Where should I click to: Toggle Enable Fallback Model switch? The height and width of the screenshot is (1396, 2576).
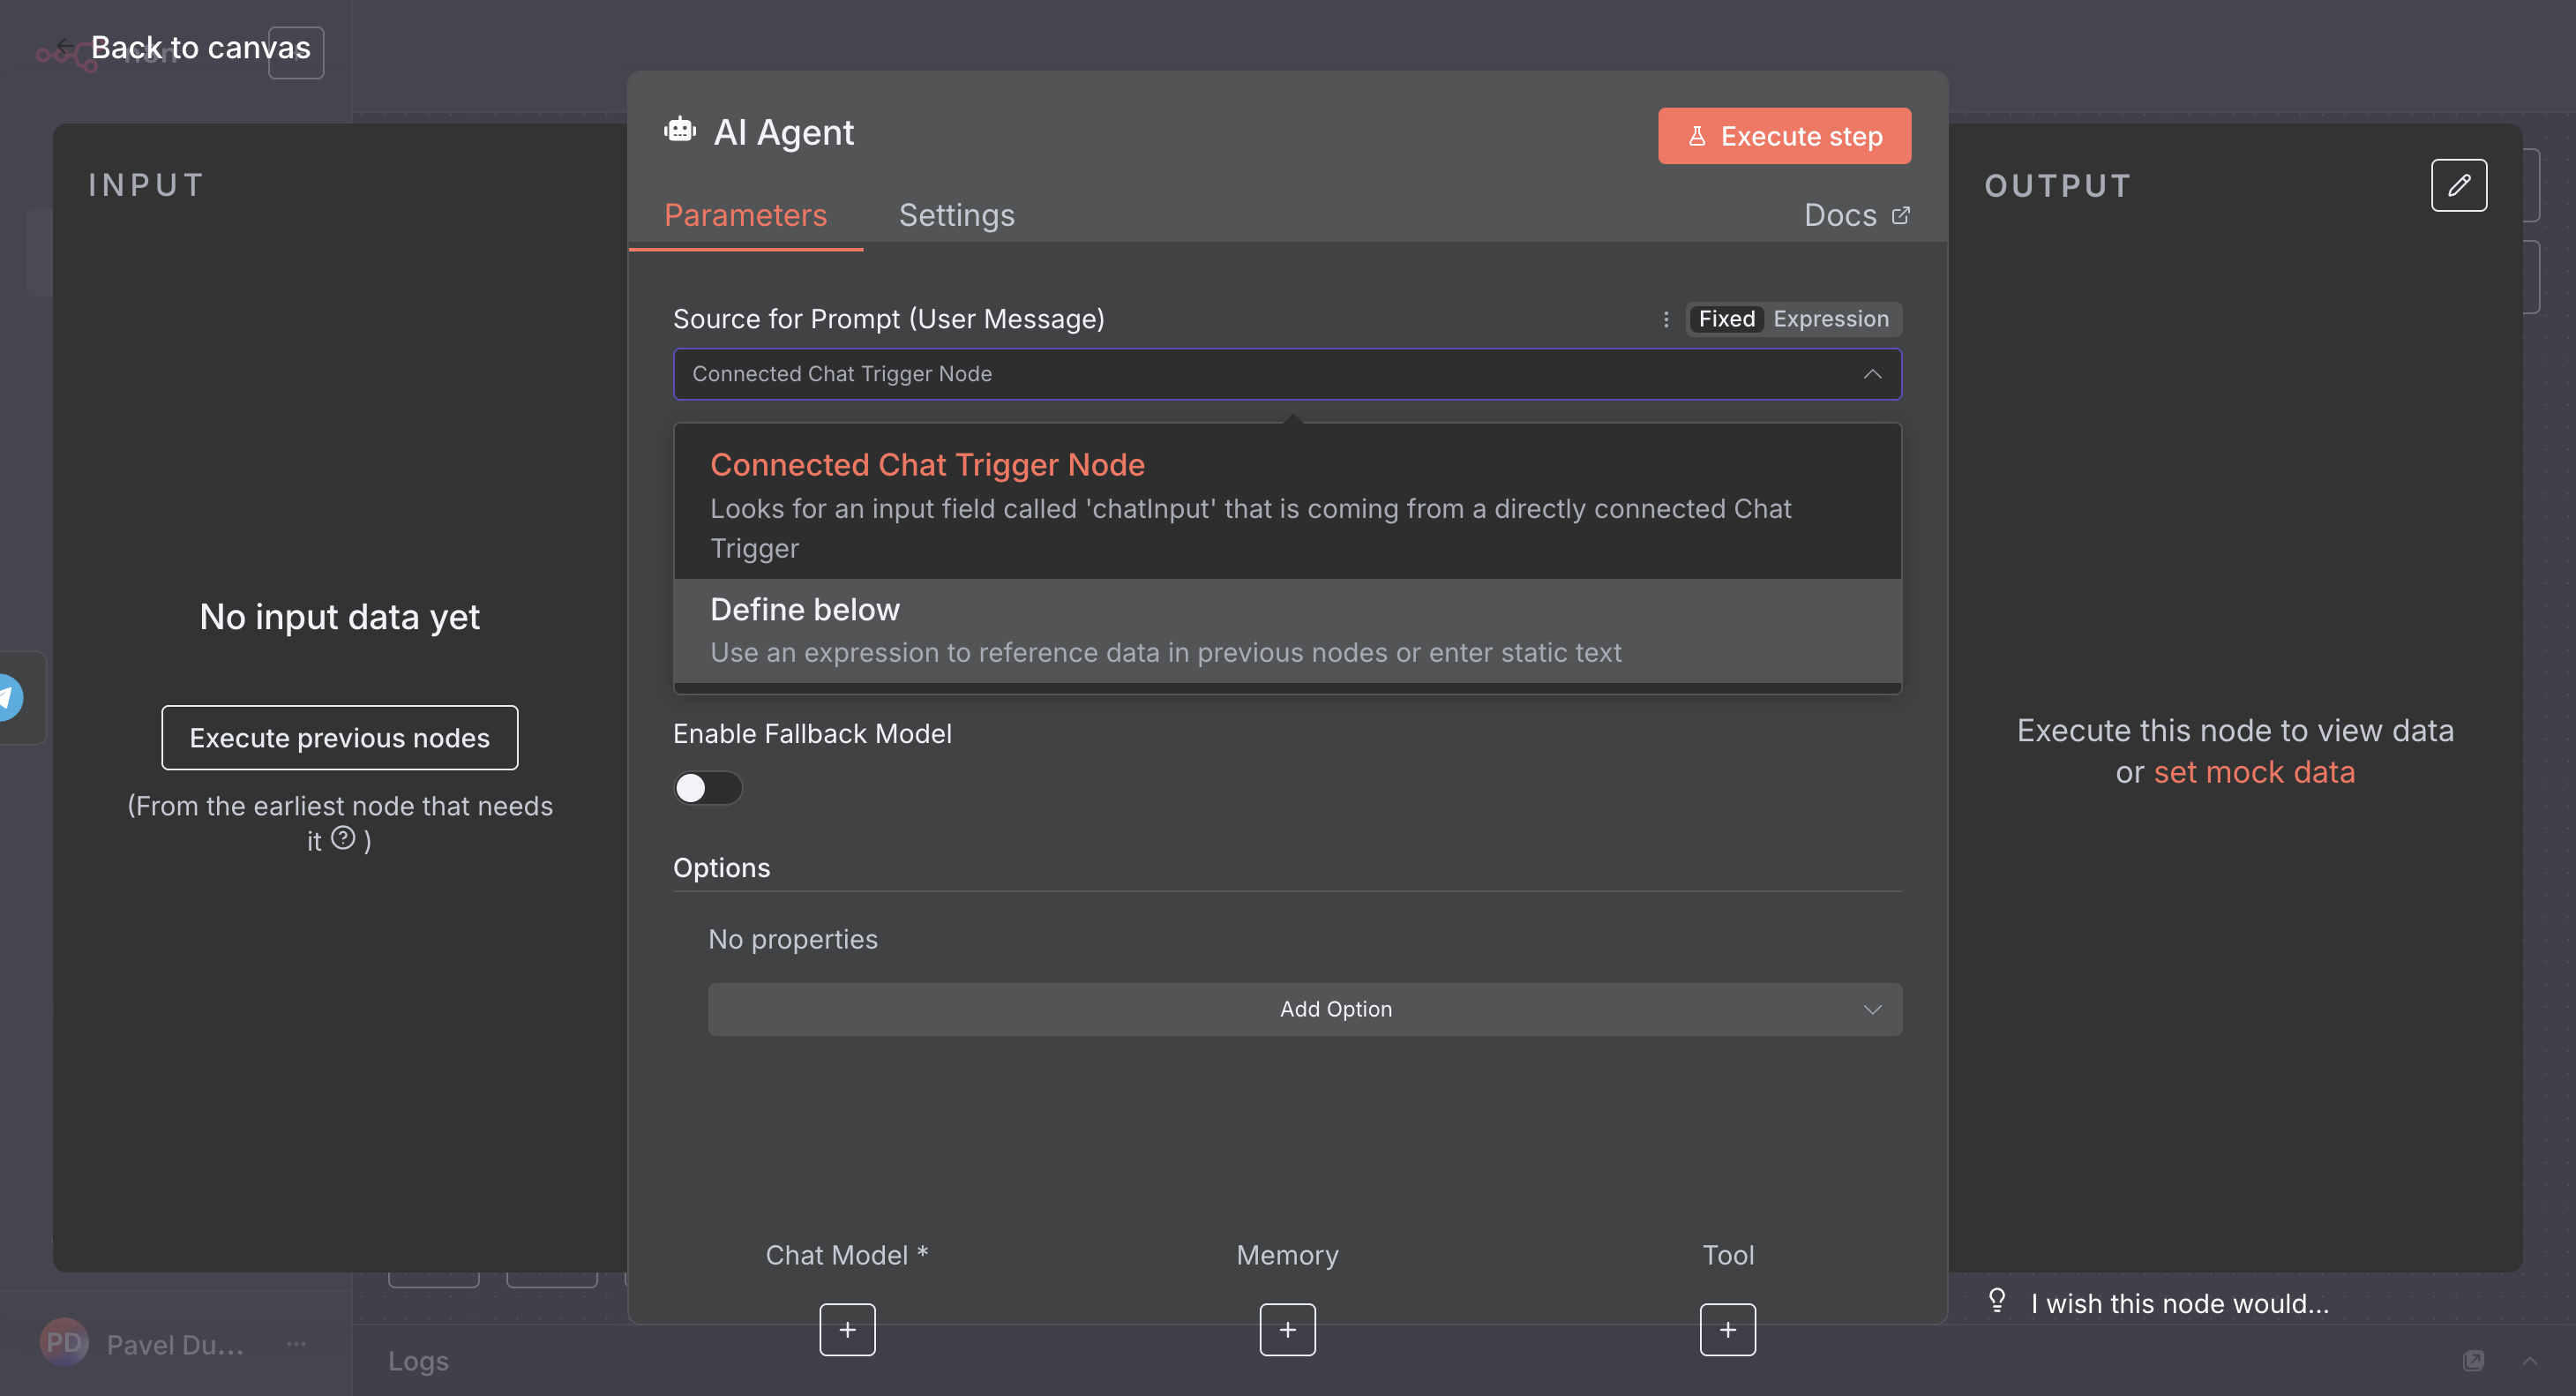pos(707,788)
